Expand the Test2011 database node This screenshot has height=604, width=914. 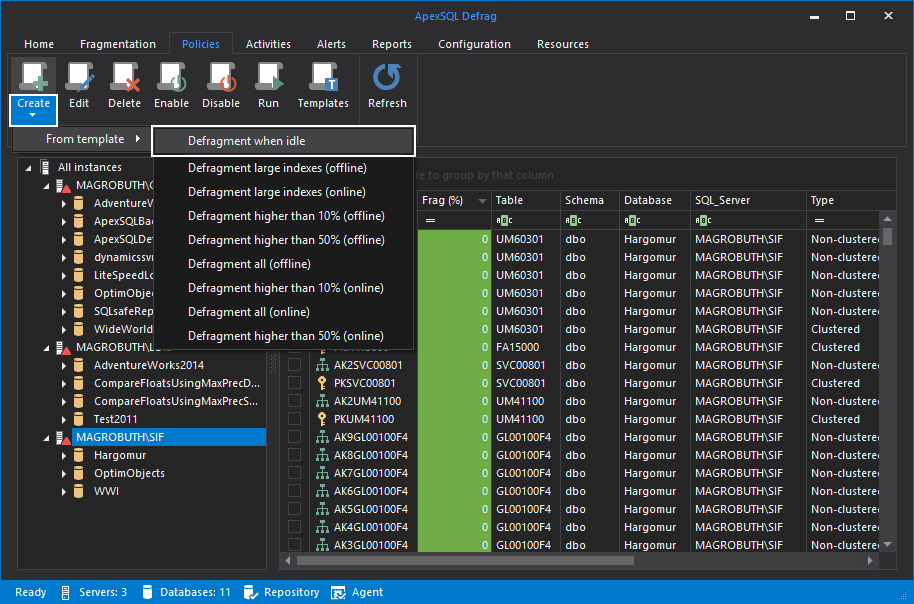[x=64, y=419]
